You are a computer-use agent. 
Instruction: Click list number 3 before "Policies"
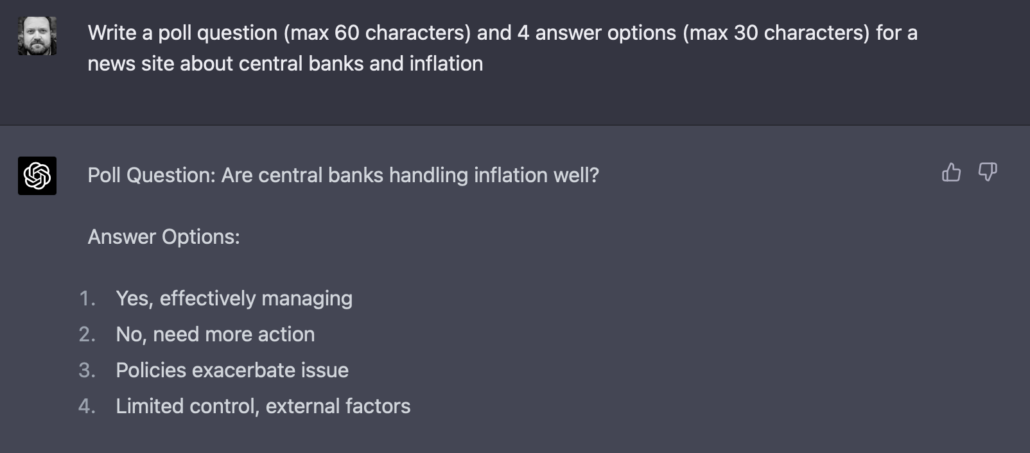(x=88, y=370)
